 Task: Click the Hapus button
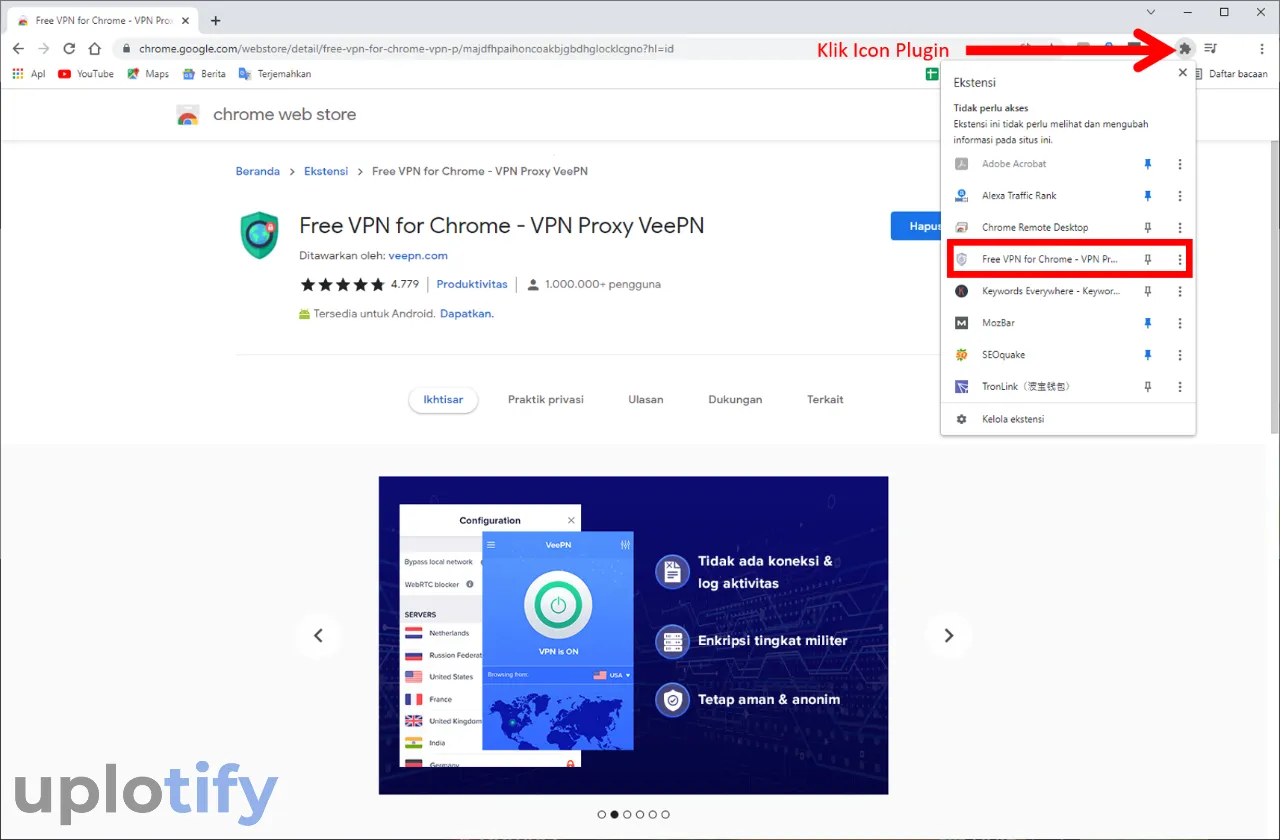tap(917, 226)
